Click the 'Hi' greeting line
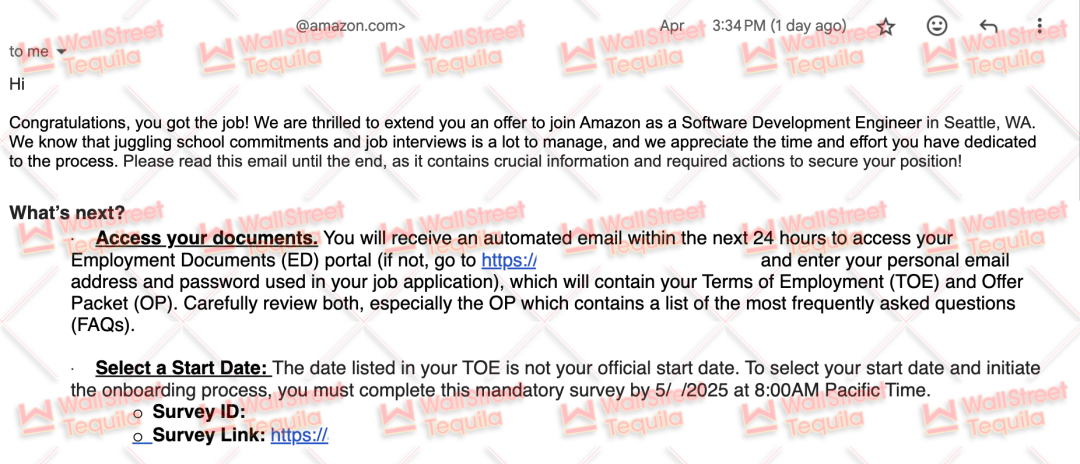1080x464 pixels. click(17, 85)
